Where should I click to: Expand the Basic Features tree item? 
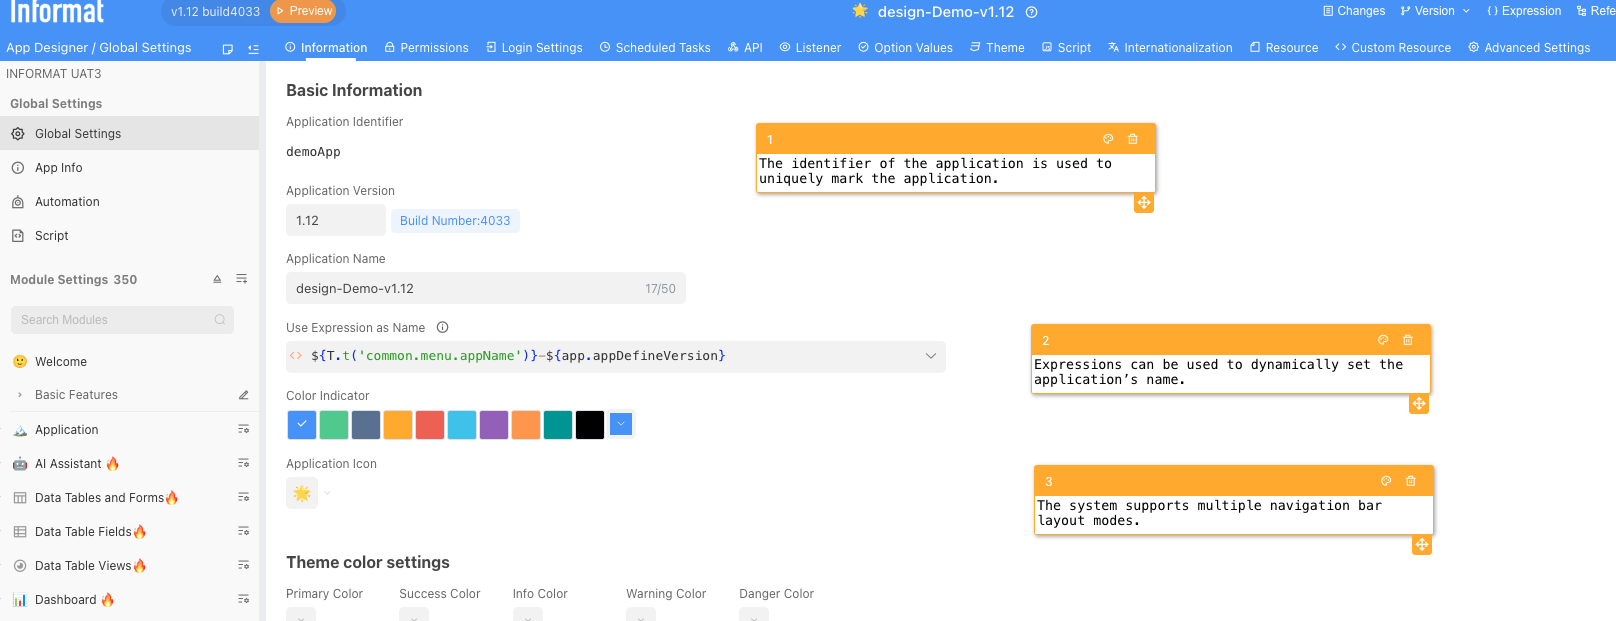tap(20, 395)
